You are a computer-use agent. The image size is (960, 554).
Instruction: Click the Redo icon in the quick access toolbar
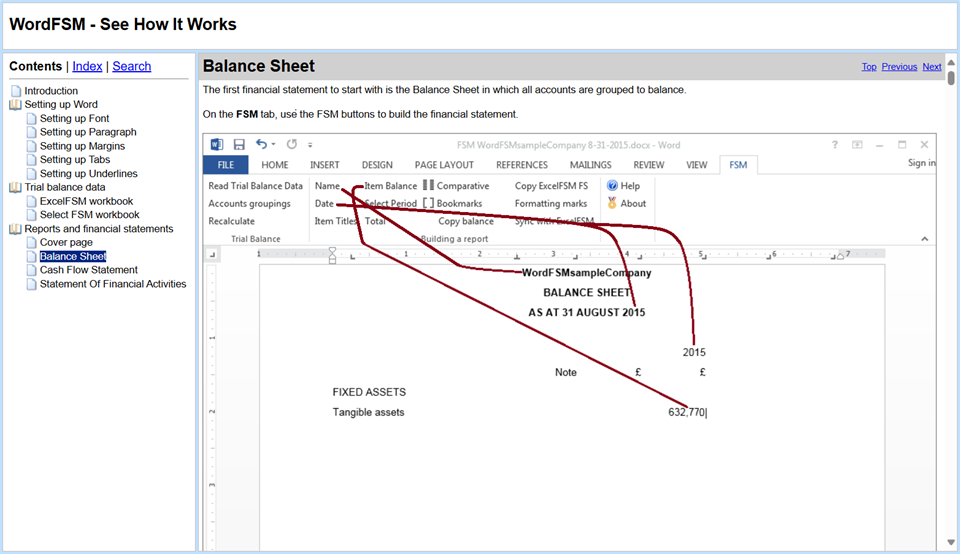292,144
